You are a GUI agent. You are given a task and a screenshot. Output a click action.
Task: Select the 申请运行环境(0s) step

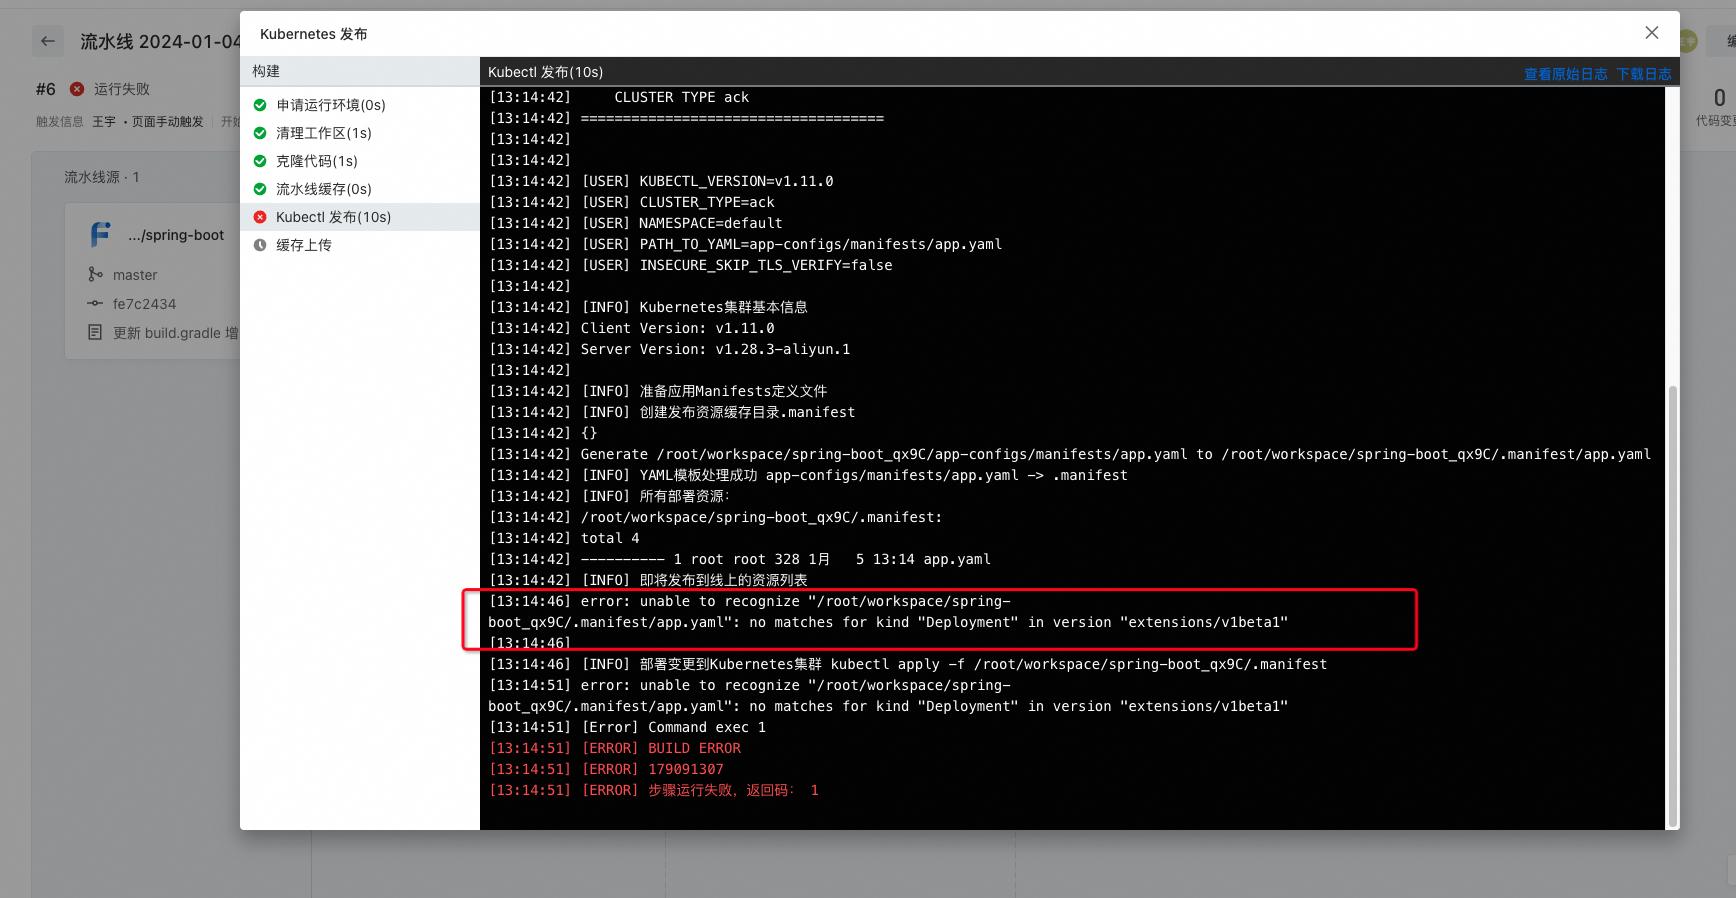pos(360,105)
